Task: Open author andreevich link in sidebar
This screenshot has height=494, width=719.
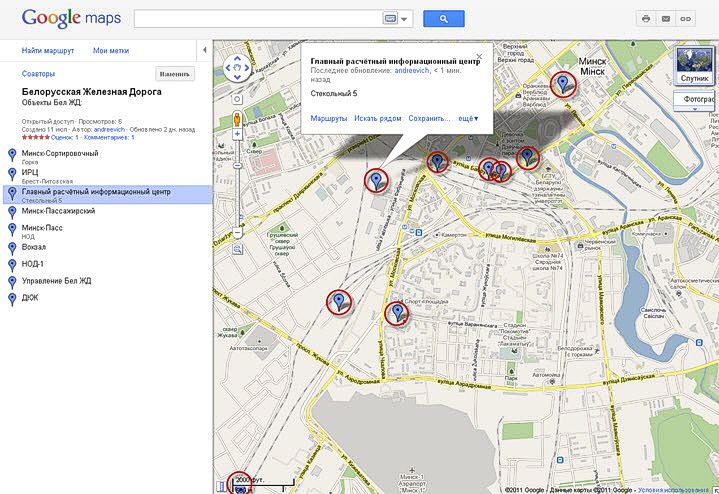Action: click(x=109, y=130)
